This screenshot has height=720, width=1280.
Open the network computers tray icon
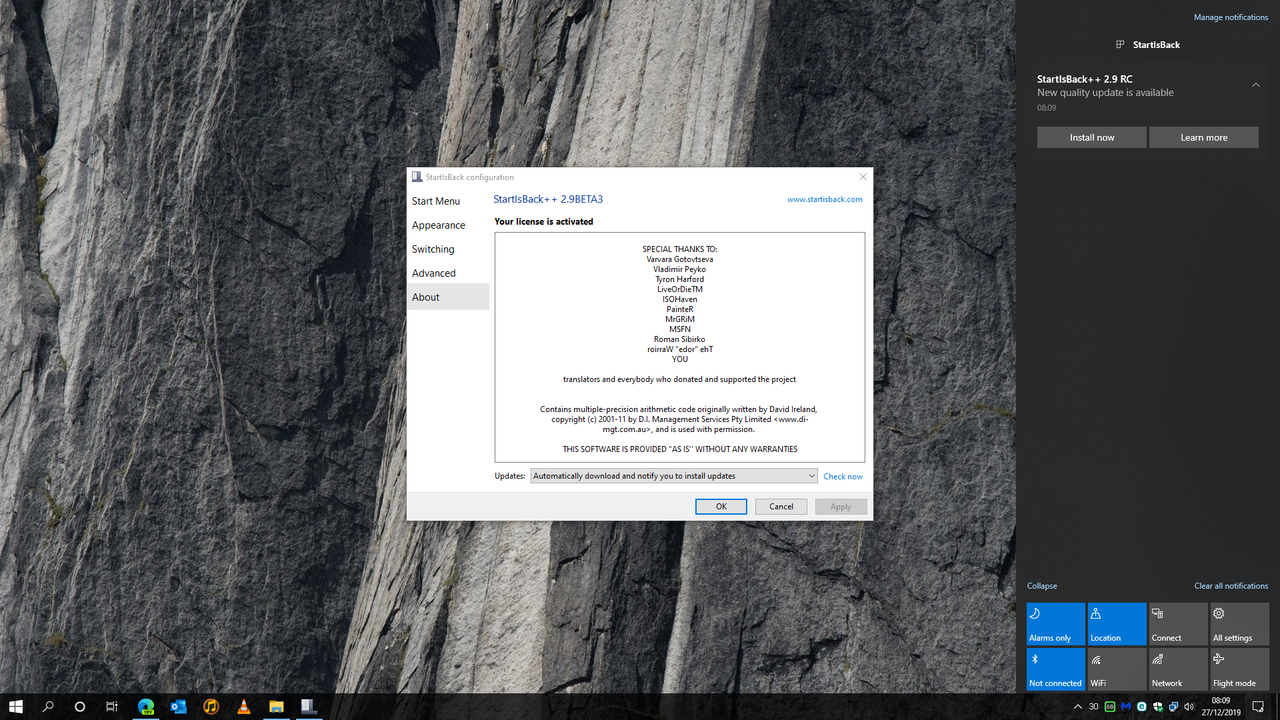pyautogui.click(x=1173, y=706)
